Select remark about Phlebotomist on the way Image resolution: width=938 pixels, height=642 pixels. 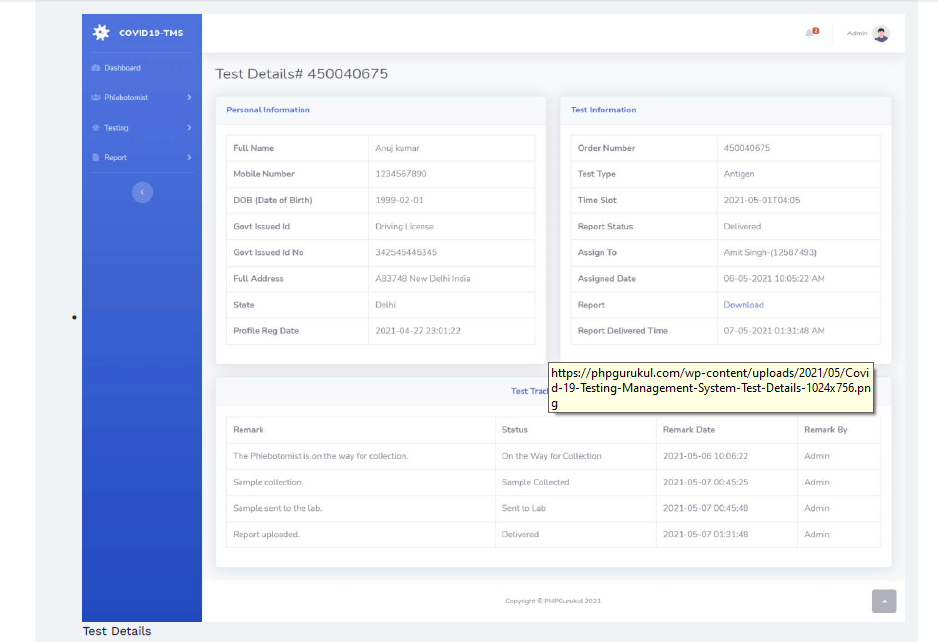[321, 456]
